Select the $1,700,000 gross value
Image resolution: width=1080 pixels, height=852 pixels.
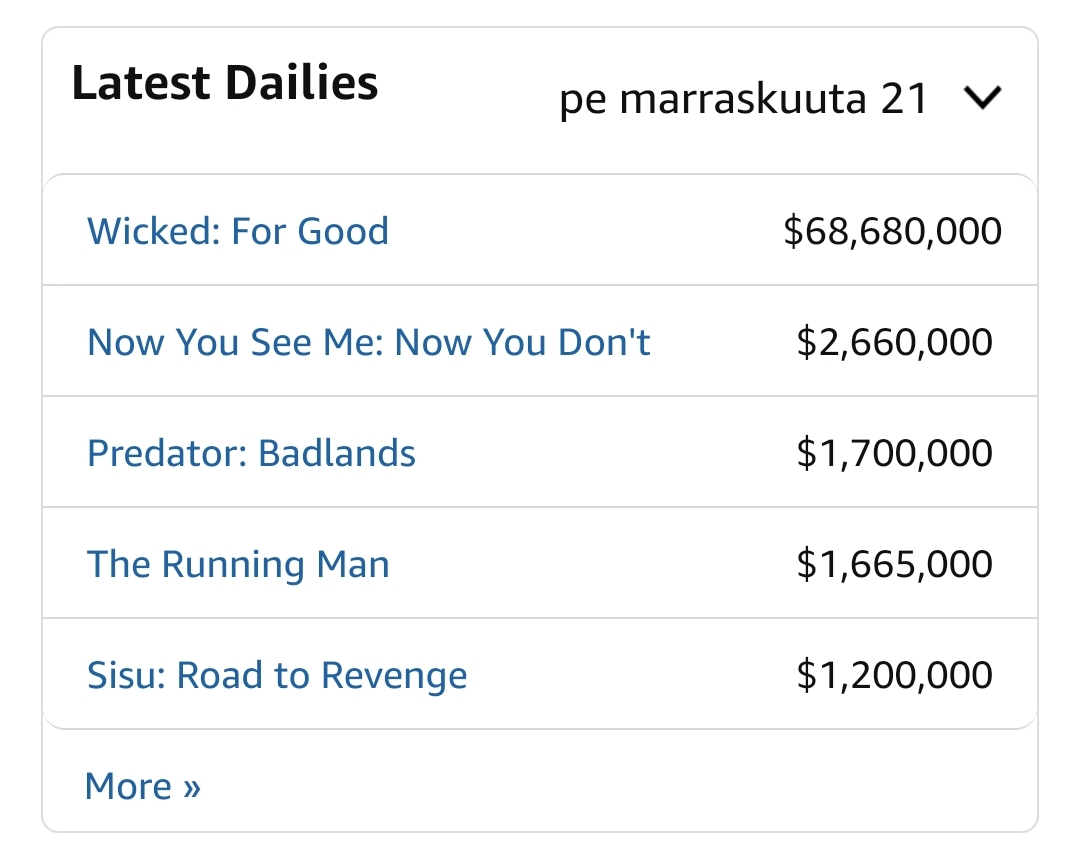[x=894, y=453]
